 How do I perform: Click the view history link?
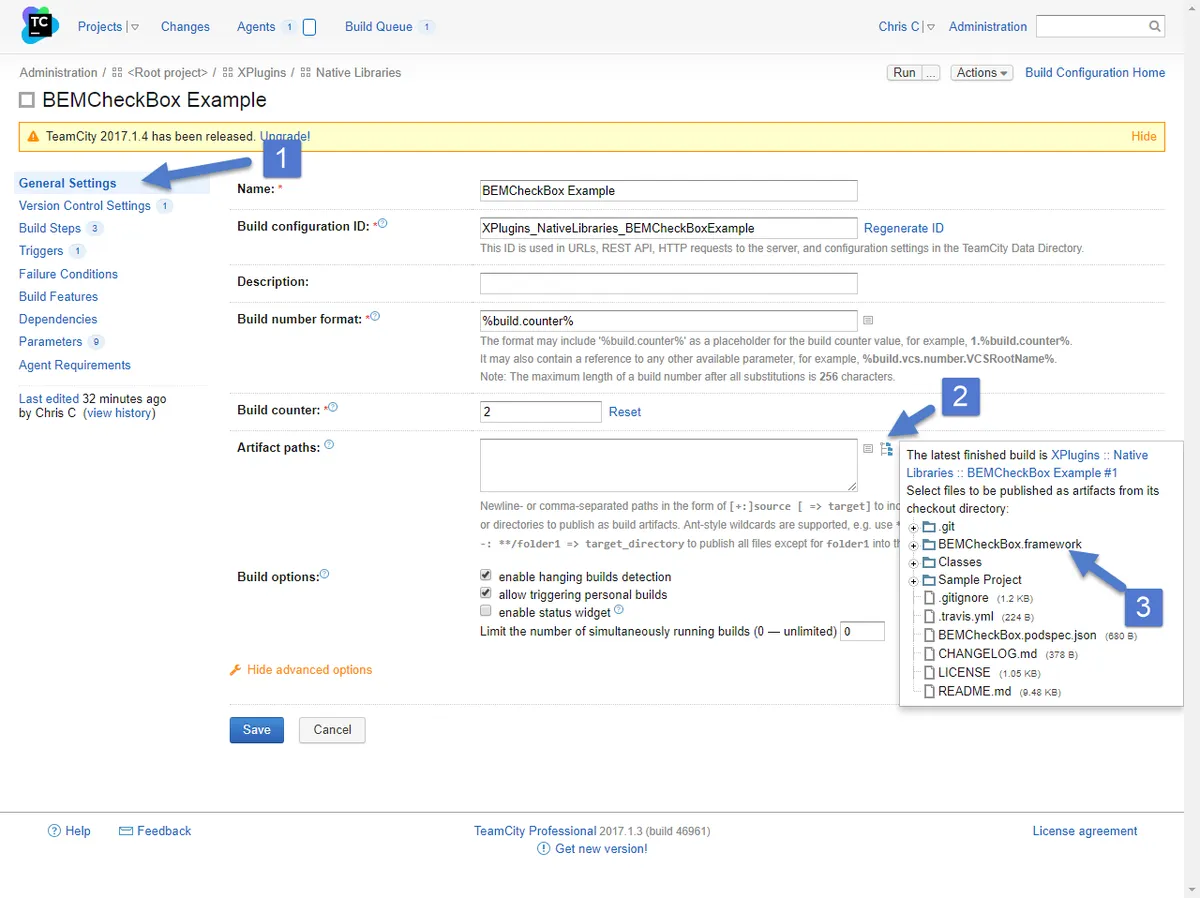(x=119, y=413)
